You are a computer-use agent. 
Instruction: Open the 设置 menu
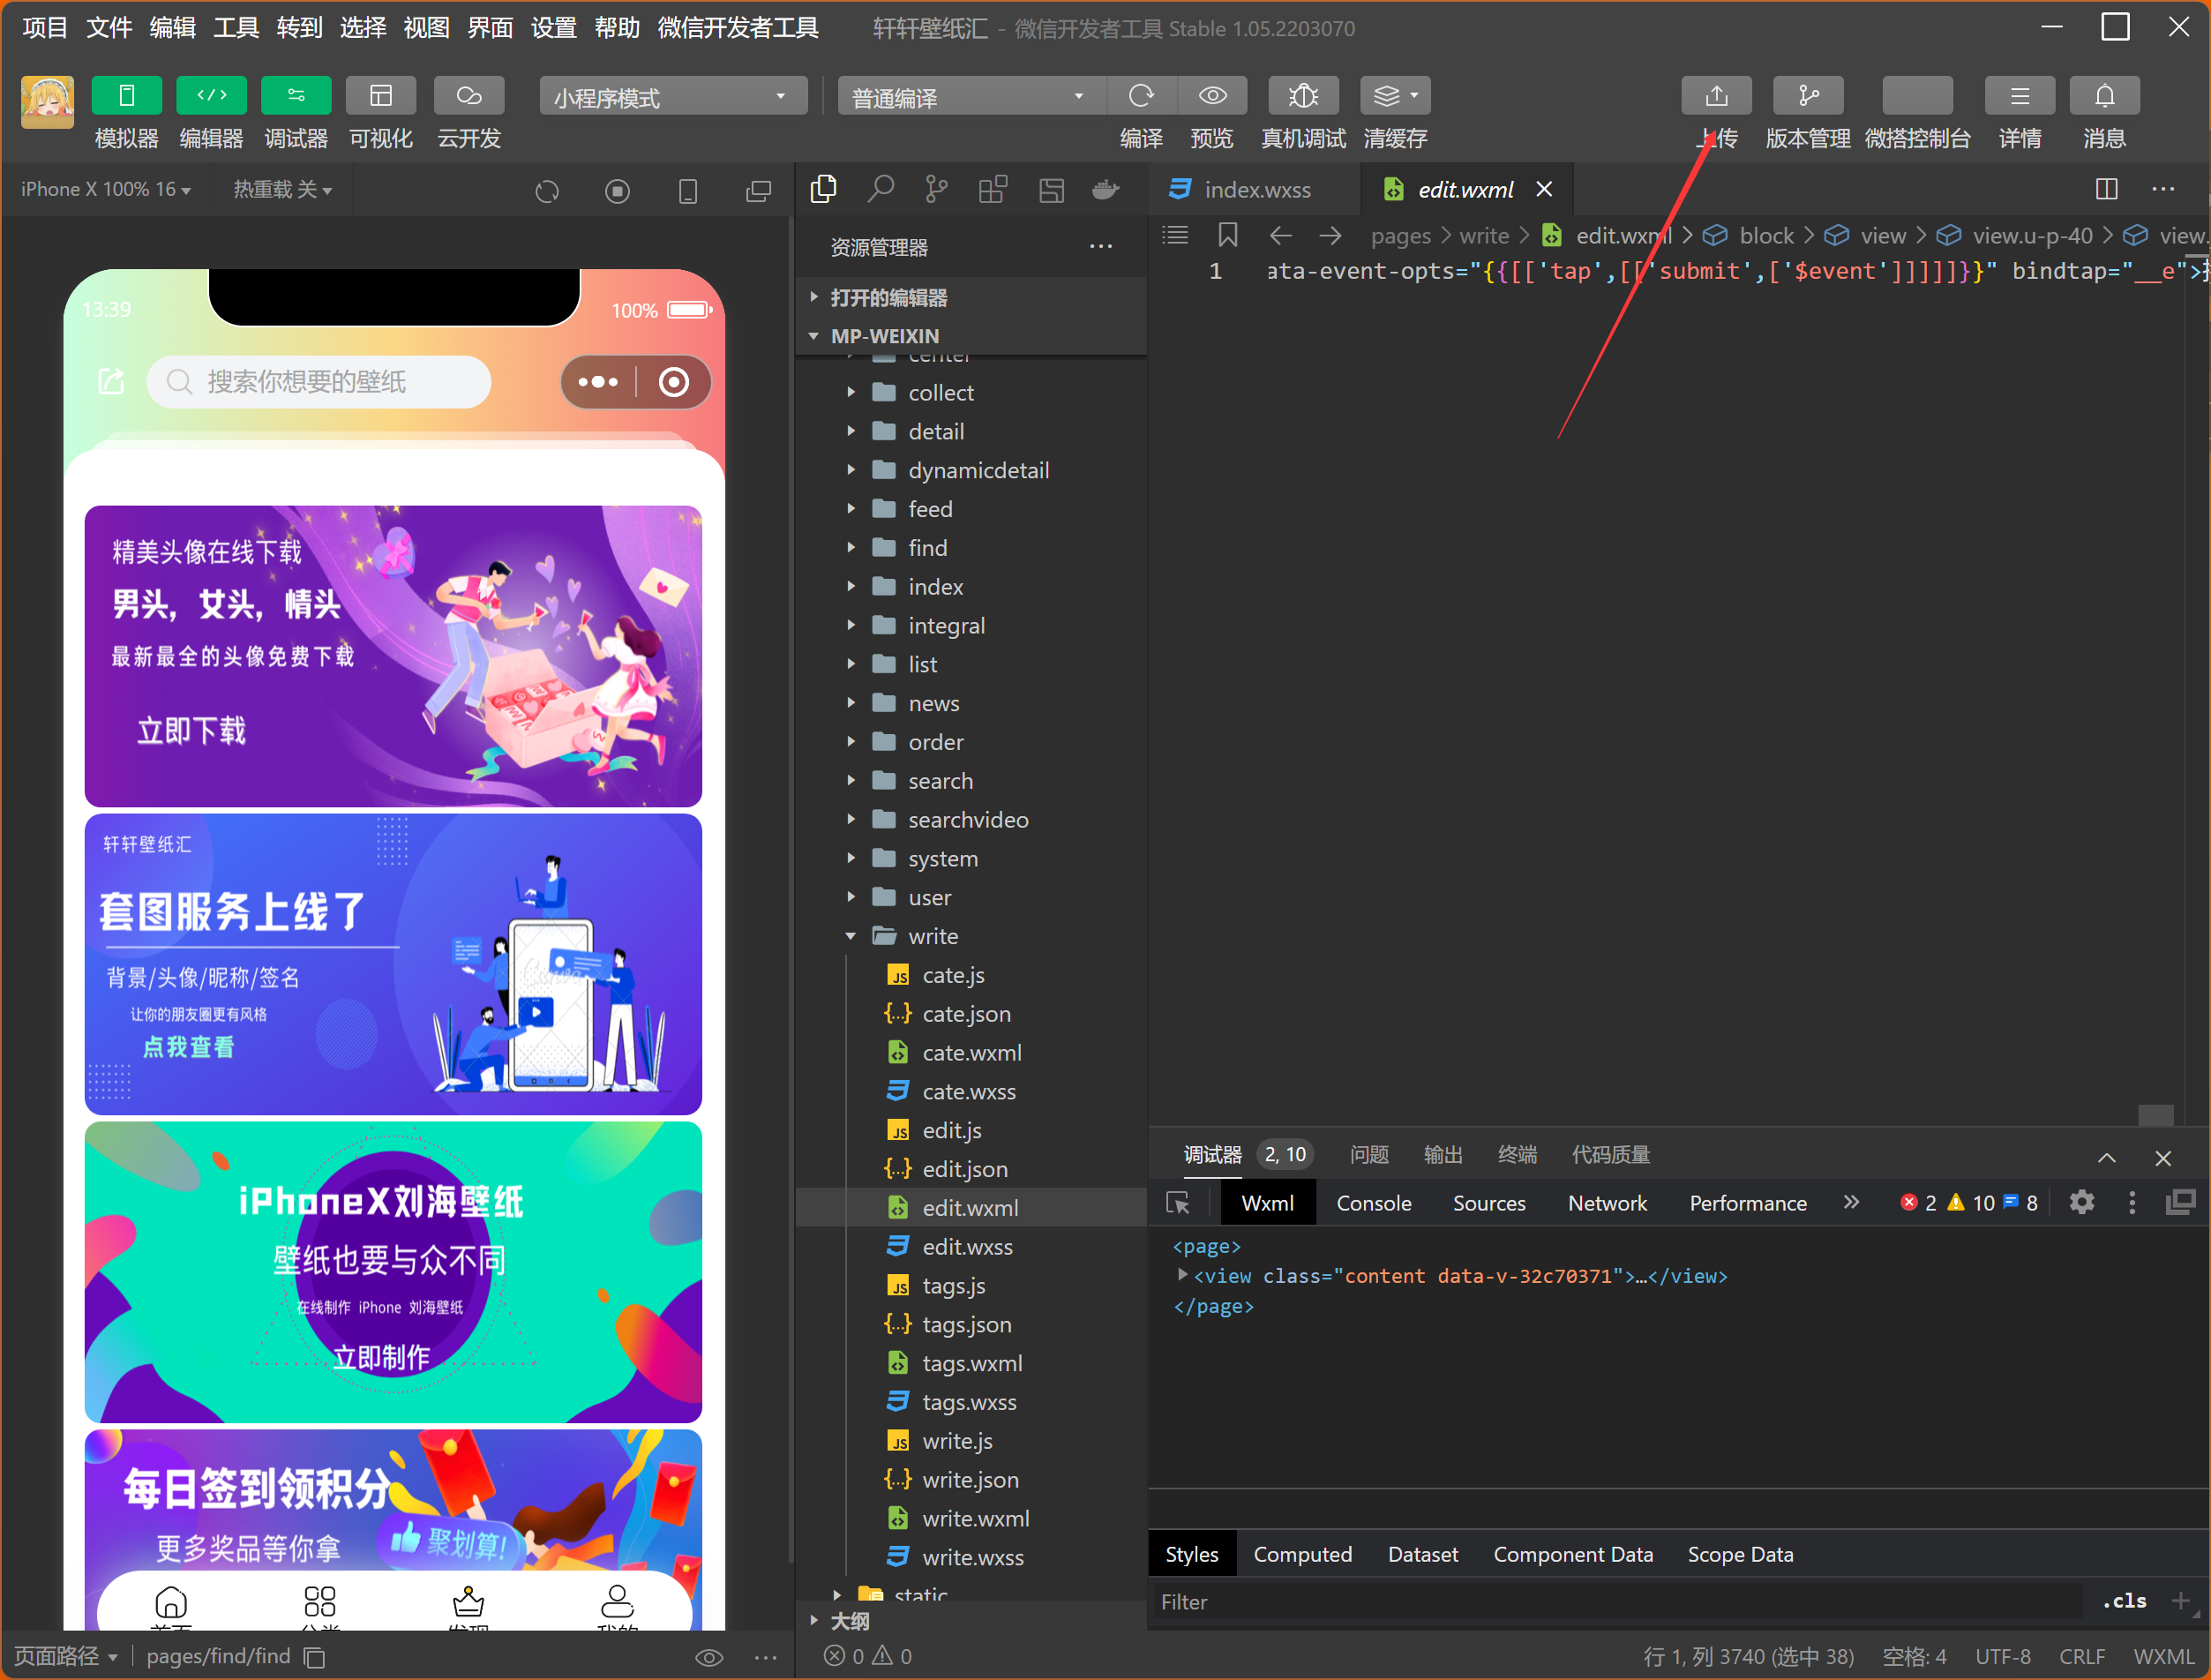tap(553, 28)
